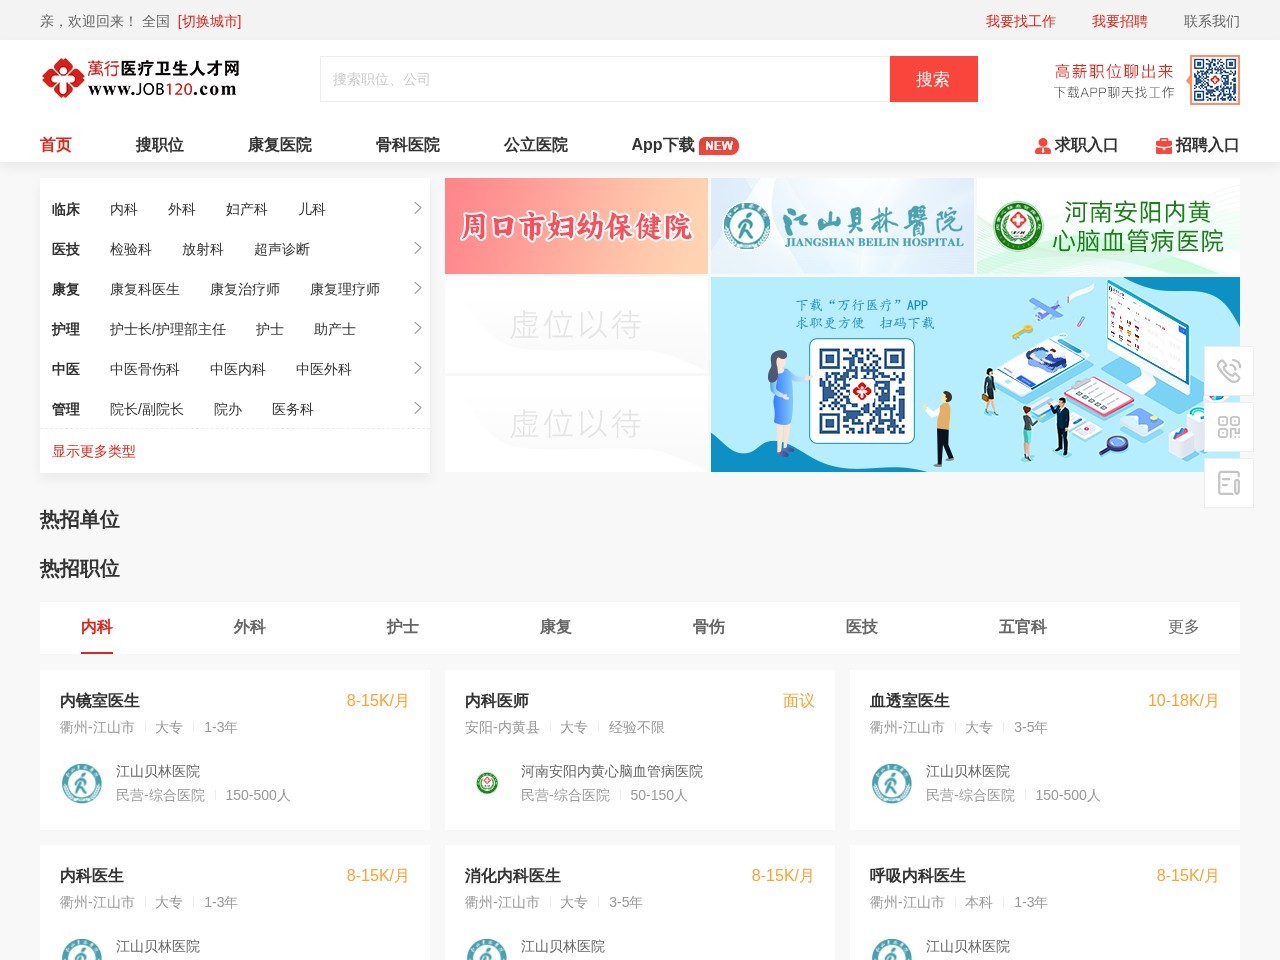Image resolution: width=1280 pixels, height=960 pixels.
Task: Select 中医骨伤科 category link
Action: [145, 369]
